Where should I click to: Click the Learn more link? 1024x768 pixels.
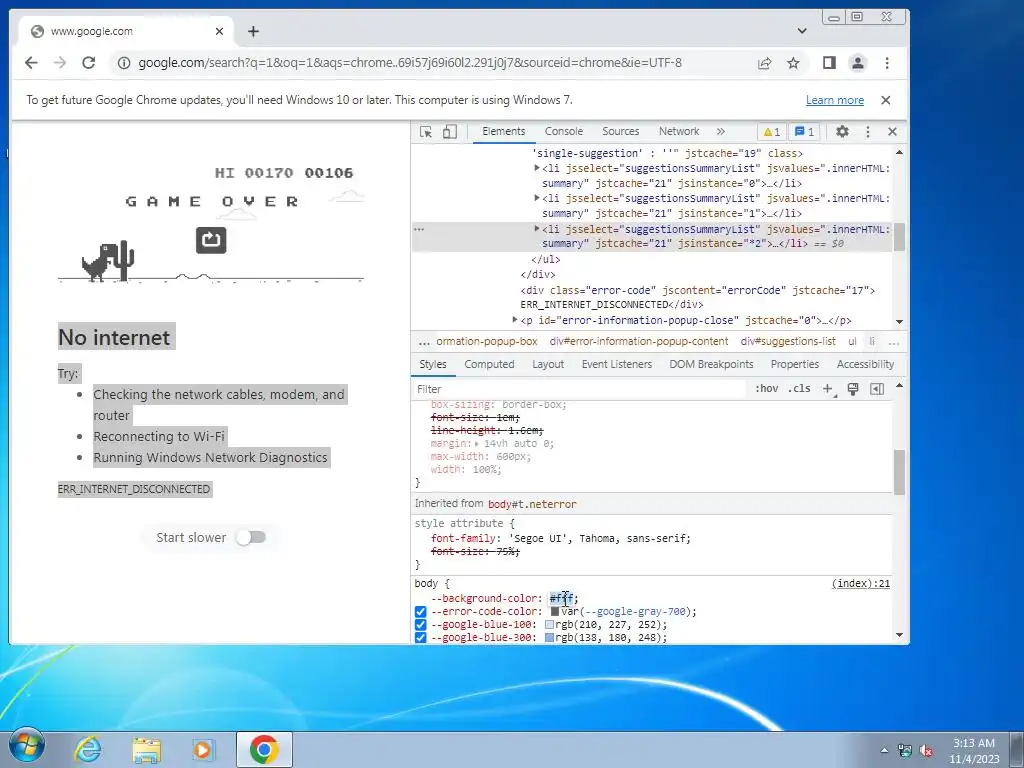pos(835,100)
